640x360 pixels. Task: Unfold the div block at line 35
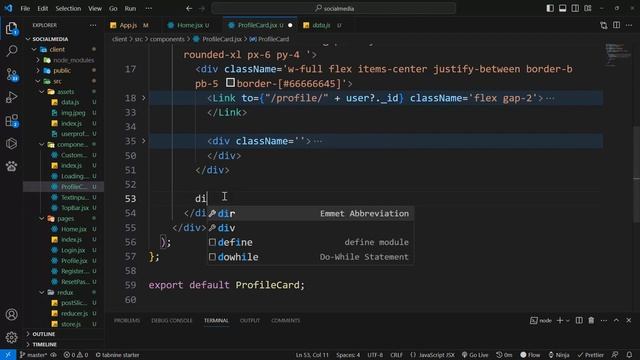tap(144, 141)
